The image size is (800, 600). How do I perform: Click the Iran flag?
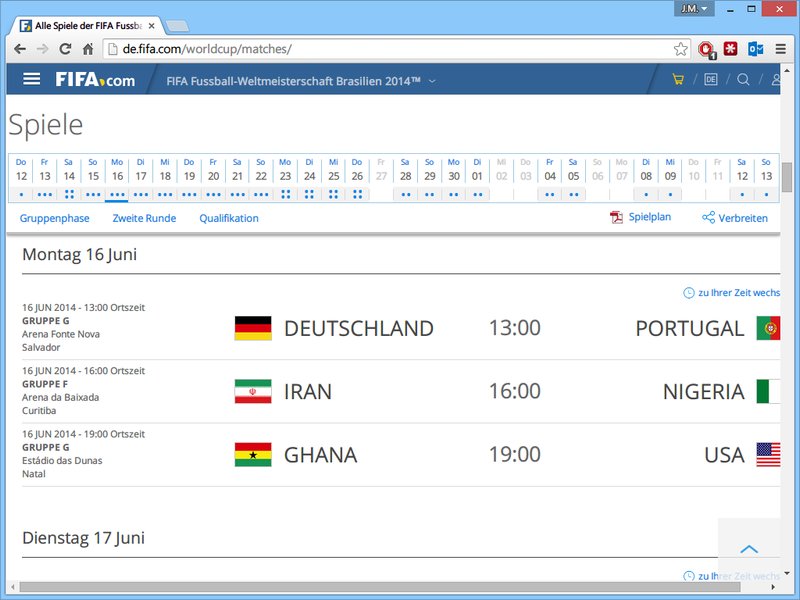[253, 391]
